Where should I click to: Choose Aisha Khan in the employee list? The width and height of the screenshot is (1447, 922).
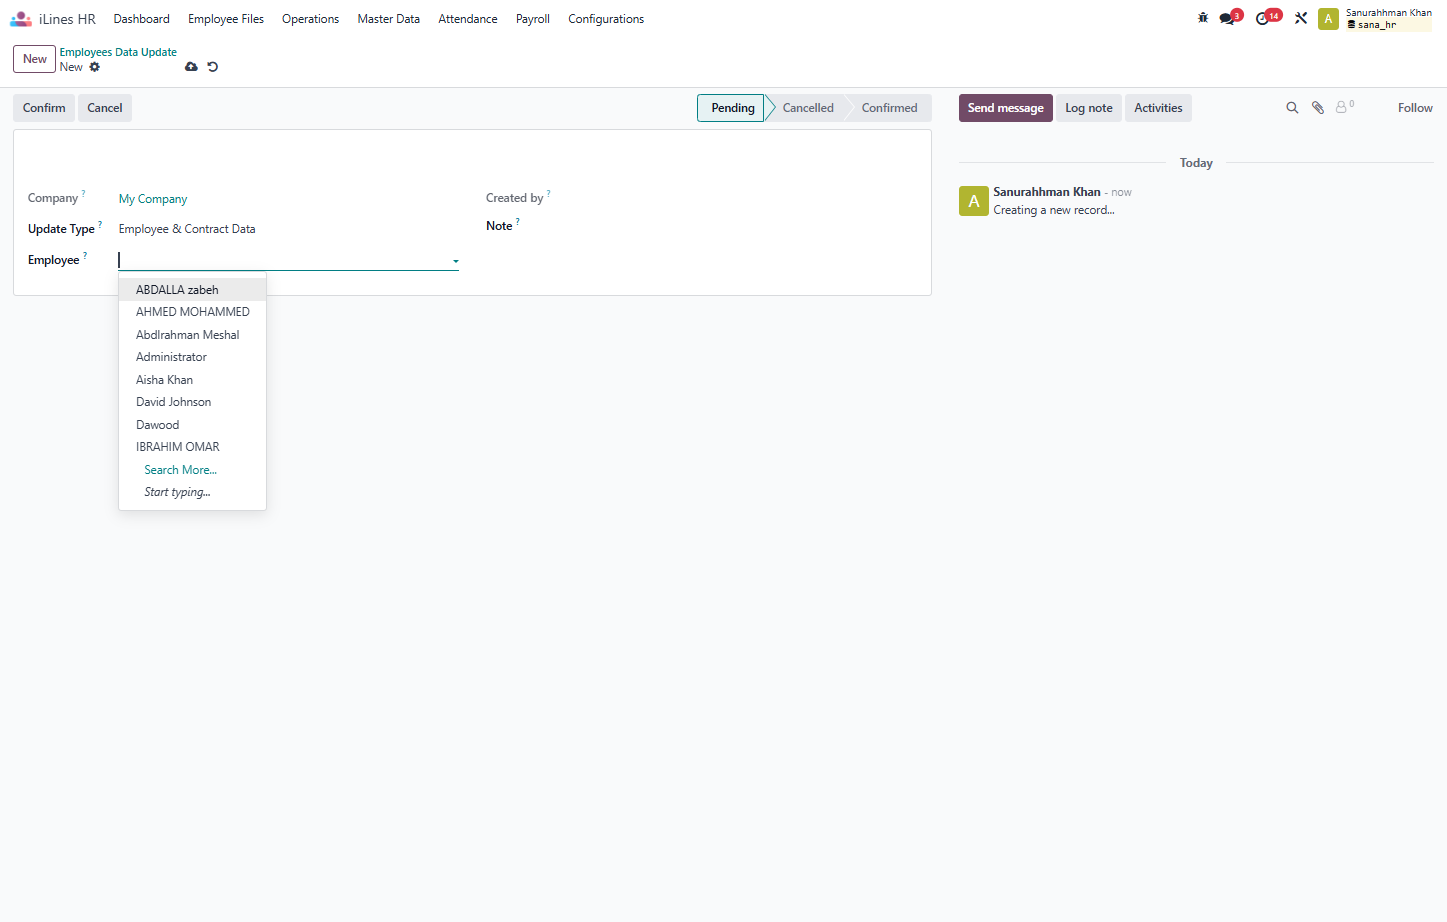[192, 380]
